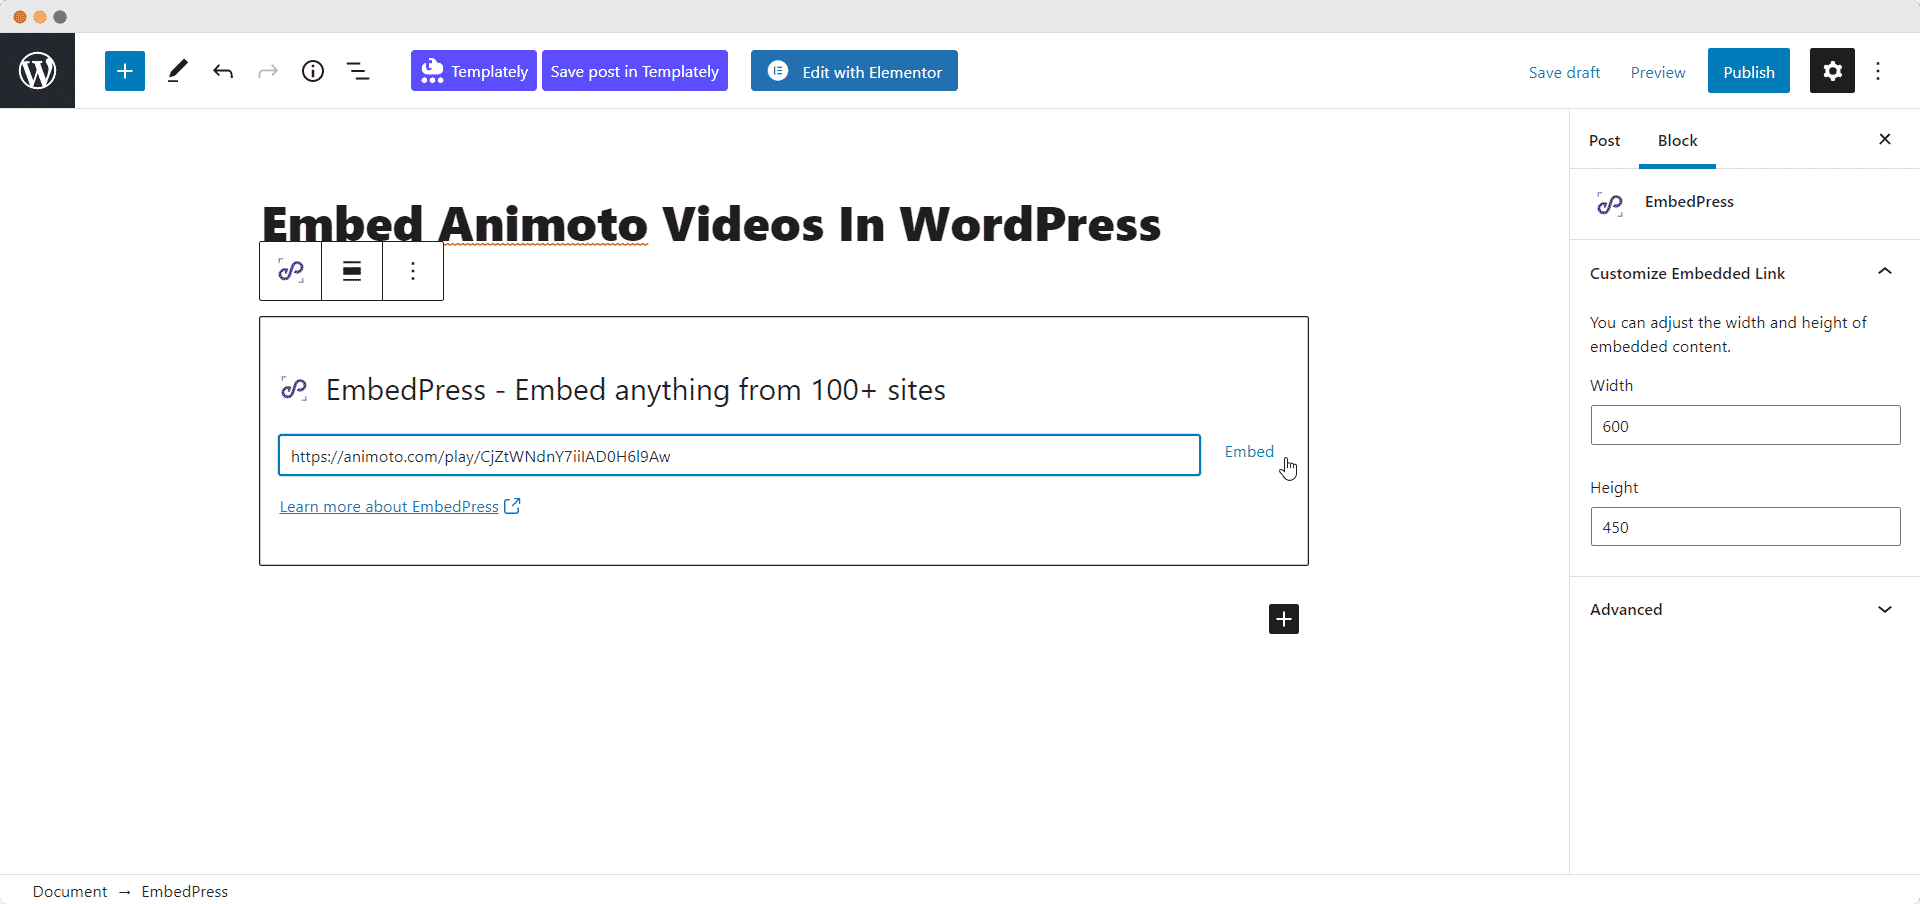The image size is (1920, 904).
Task: Click Save draft link
Action: pyautogui.click(x=1564, y=72)
